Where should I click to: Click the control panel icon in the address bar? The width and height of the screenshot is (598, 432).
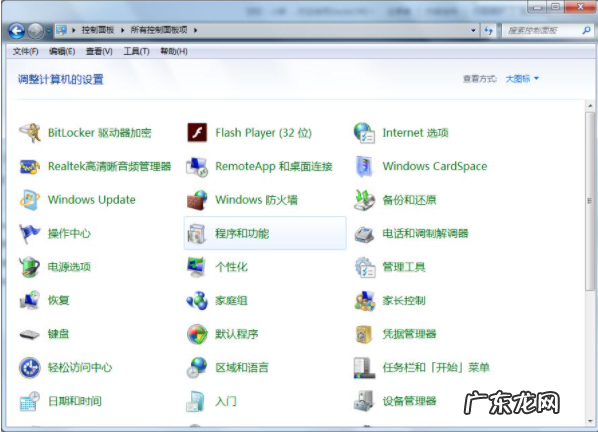pyautogui.click(x=61, y=30)
